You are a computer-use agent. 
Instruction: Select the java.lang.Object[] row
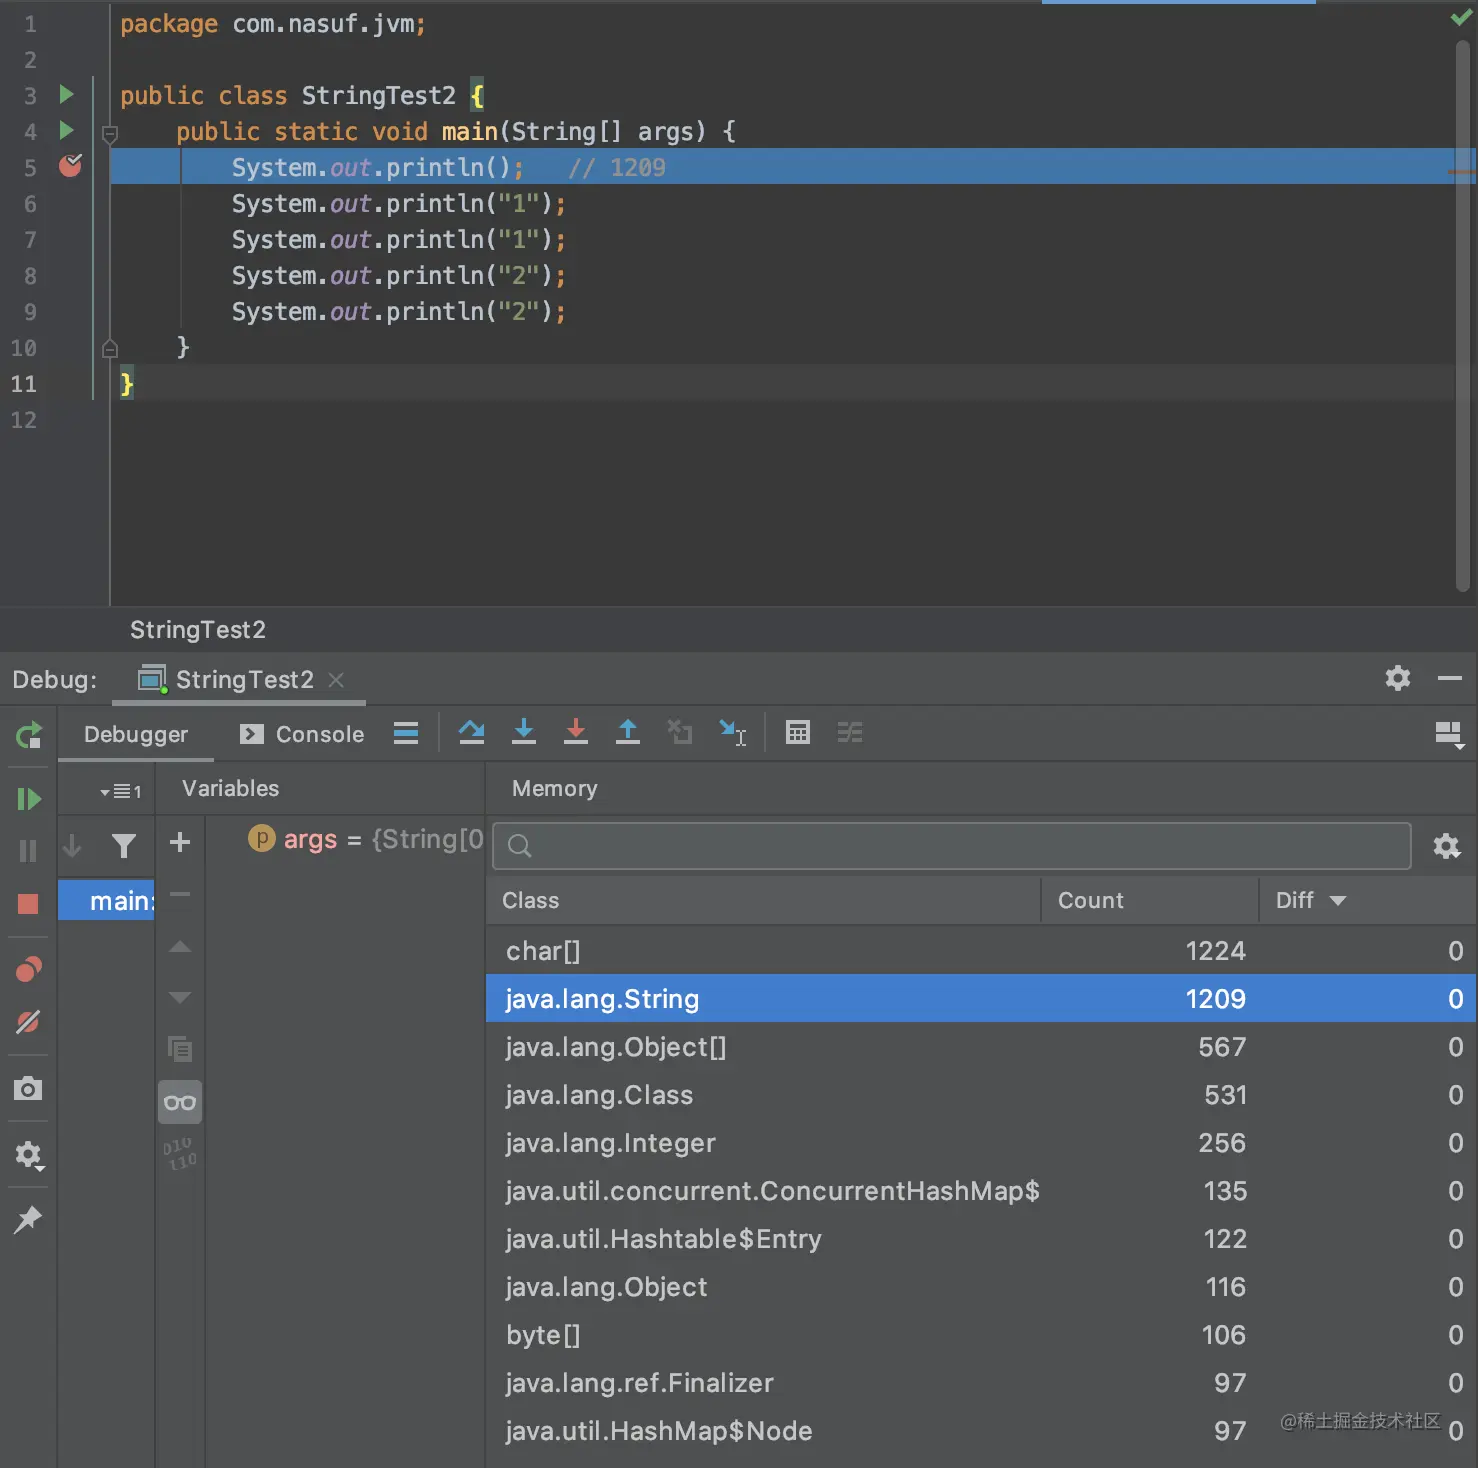[x=981, y=1047]
